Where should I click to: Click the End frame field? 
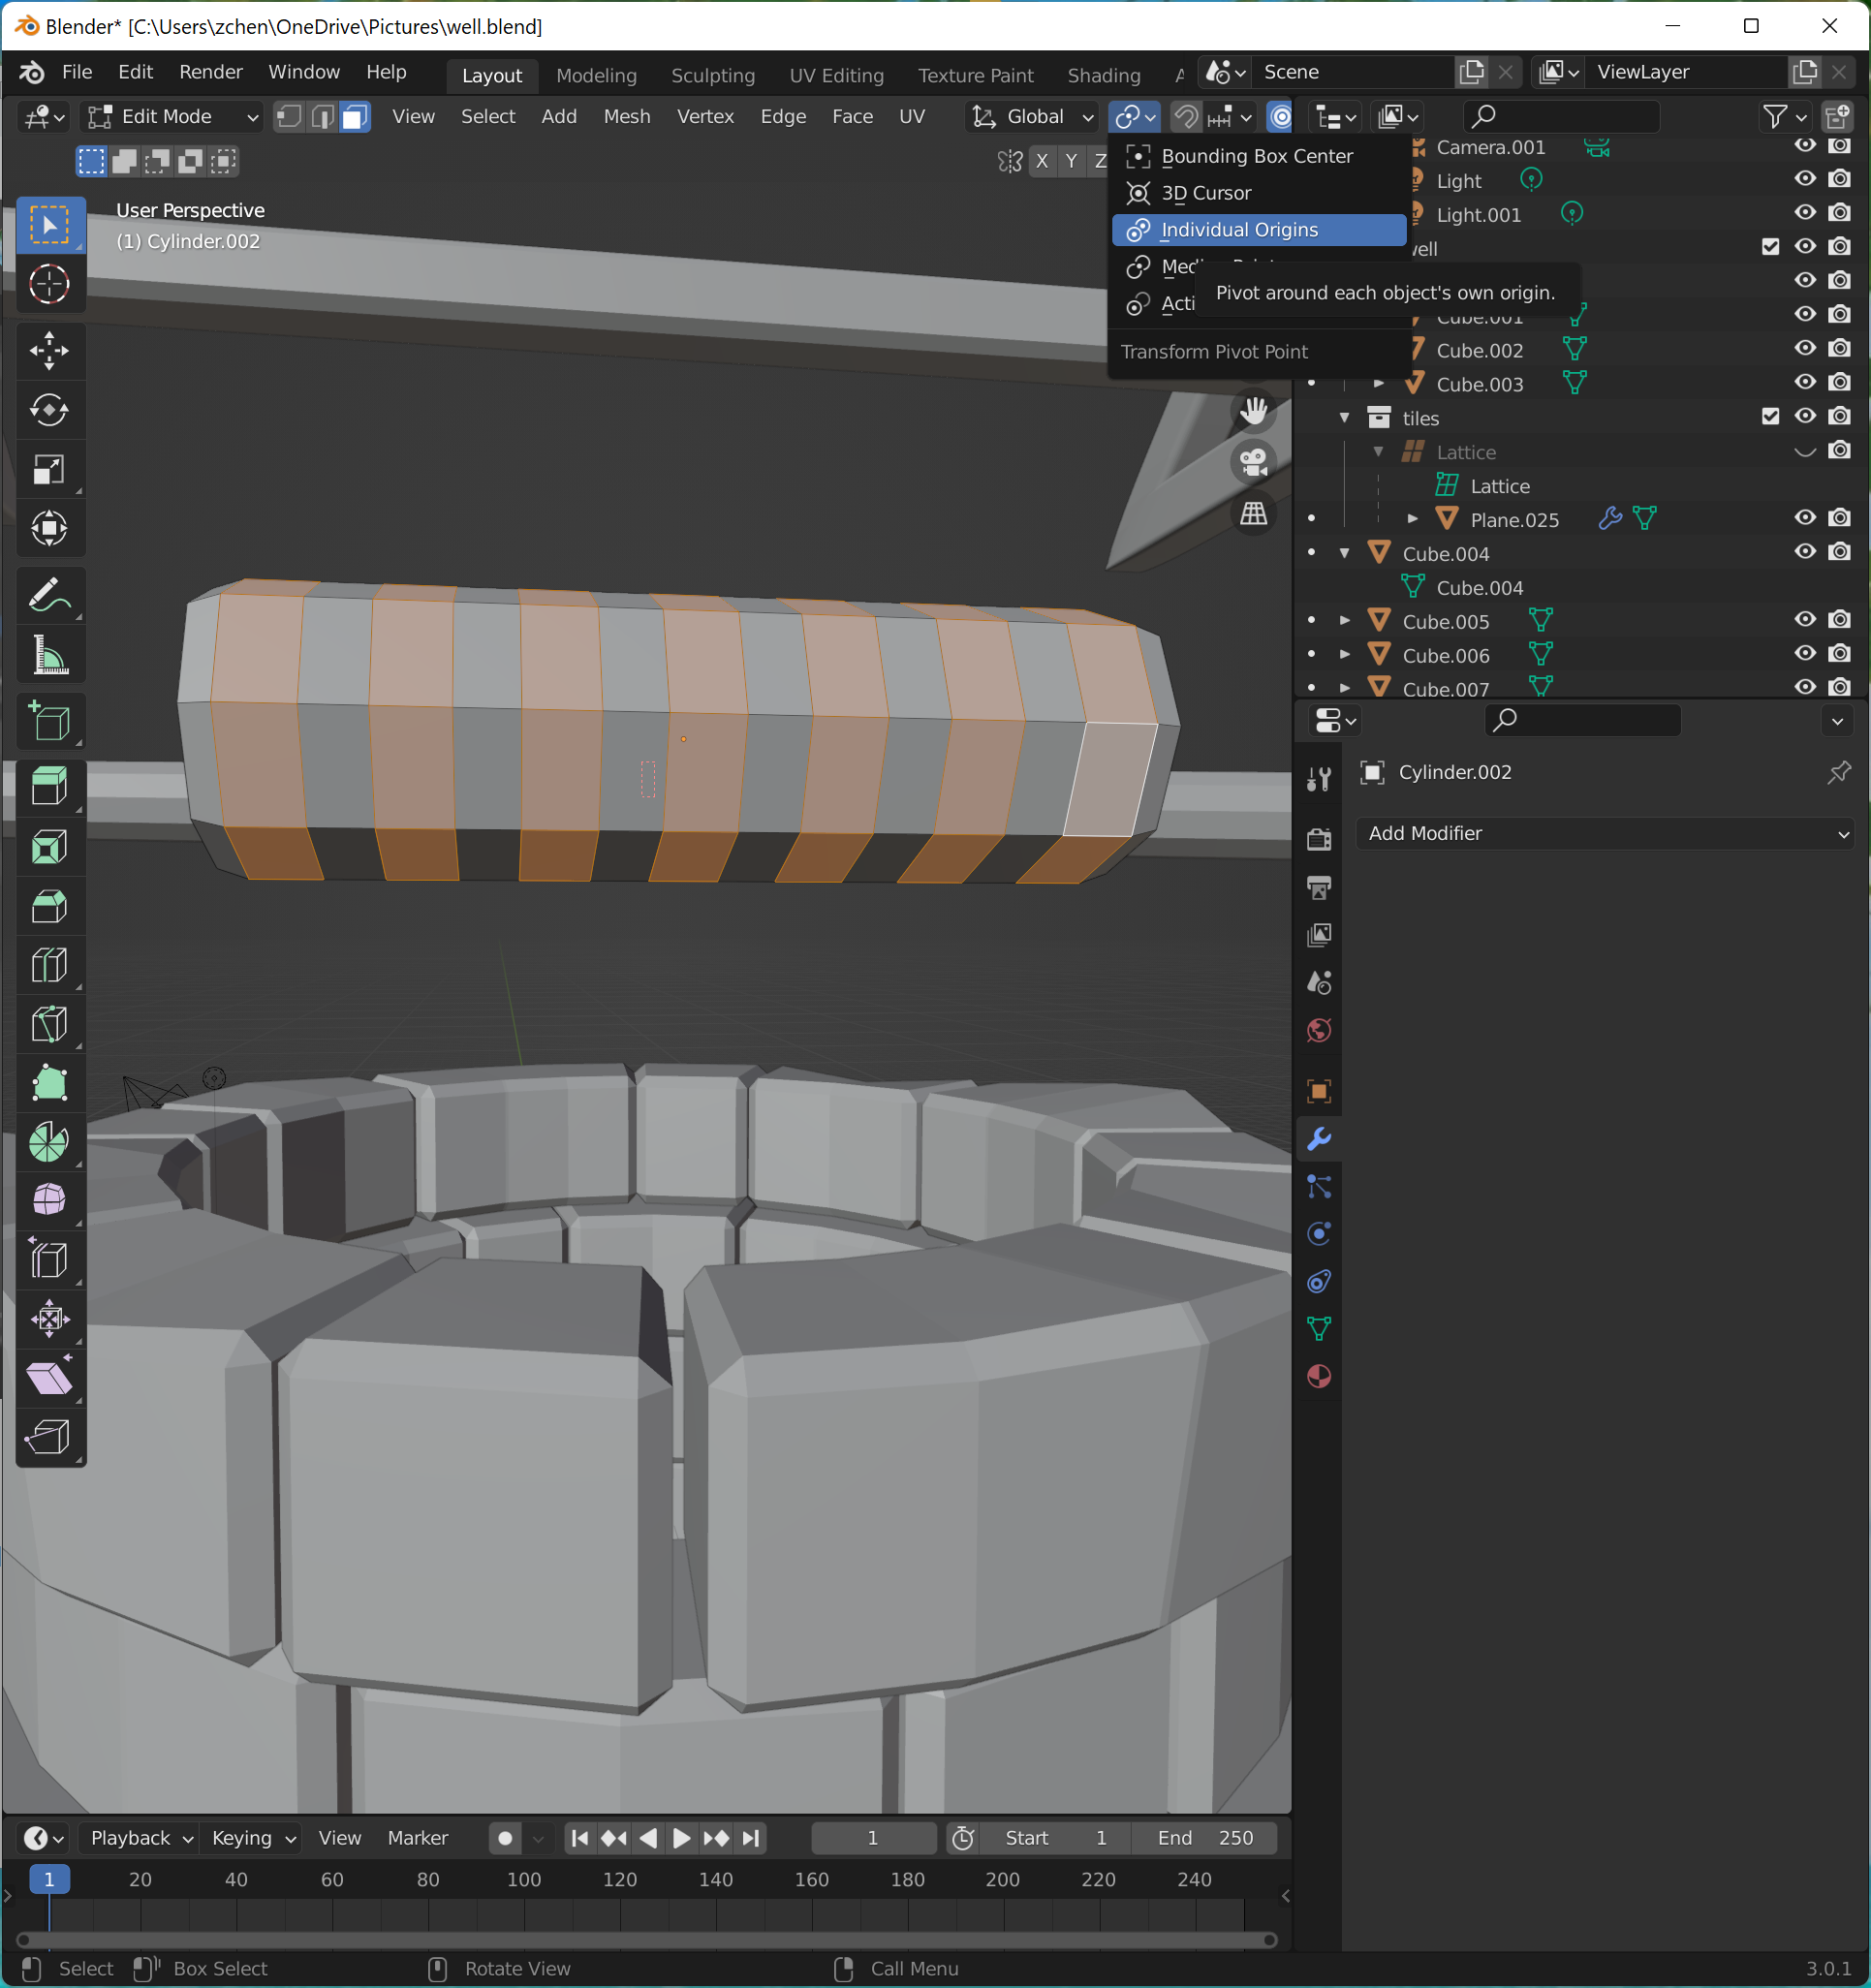[x=1205, y=1838]
